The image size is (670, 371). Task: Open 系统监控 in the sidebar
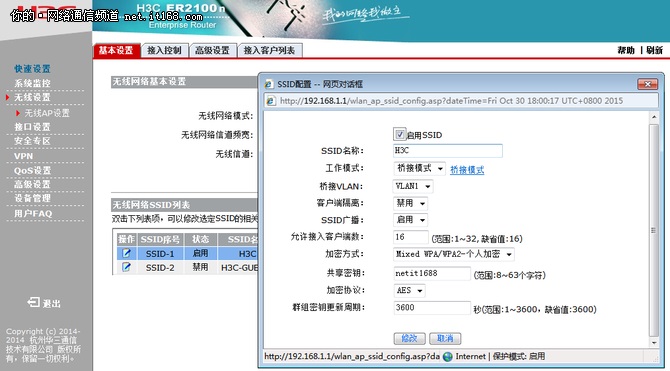[x=32, y=83]
